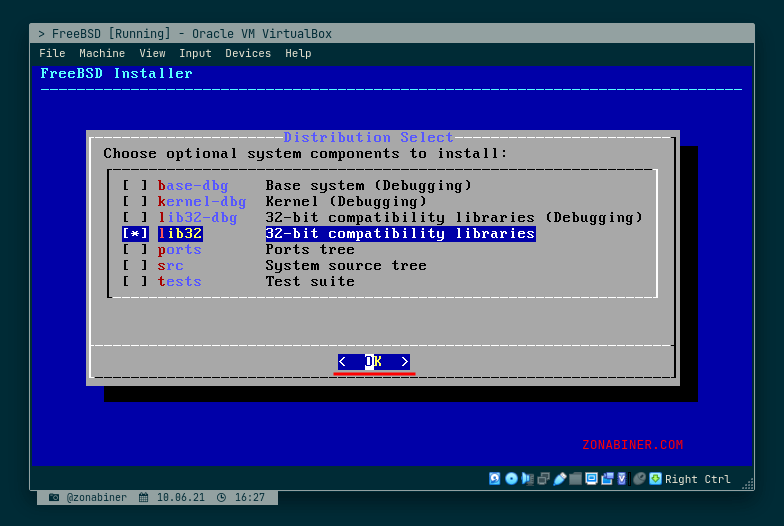The image size is (784, 526).
Task: Select the ports component name
Action: (x=180, y=250)
